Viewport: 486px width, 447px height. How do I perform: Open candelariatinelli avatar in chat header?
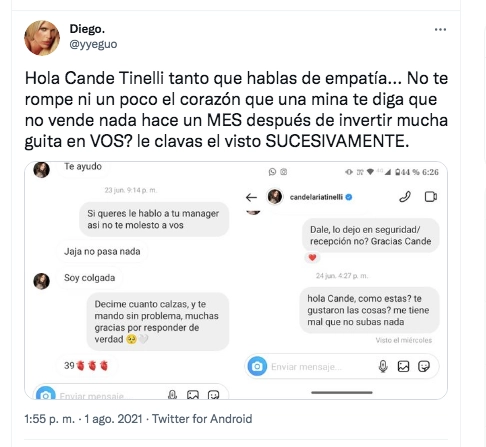point(275,197)
